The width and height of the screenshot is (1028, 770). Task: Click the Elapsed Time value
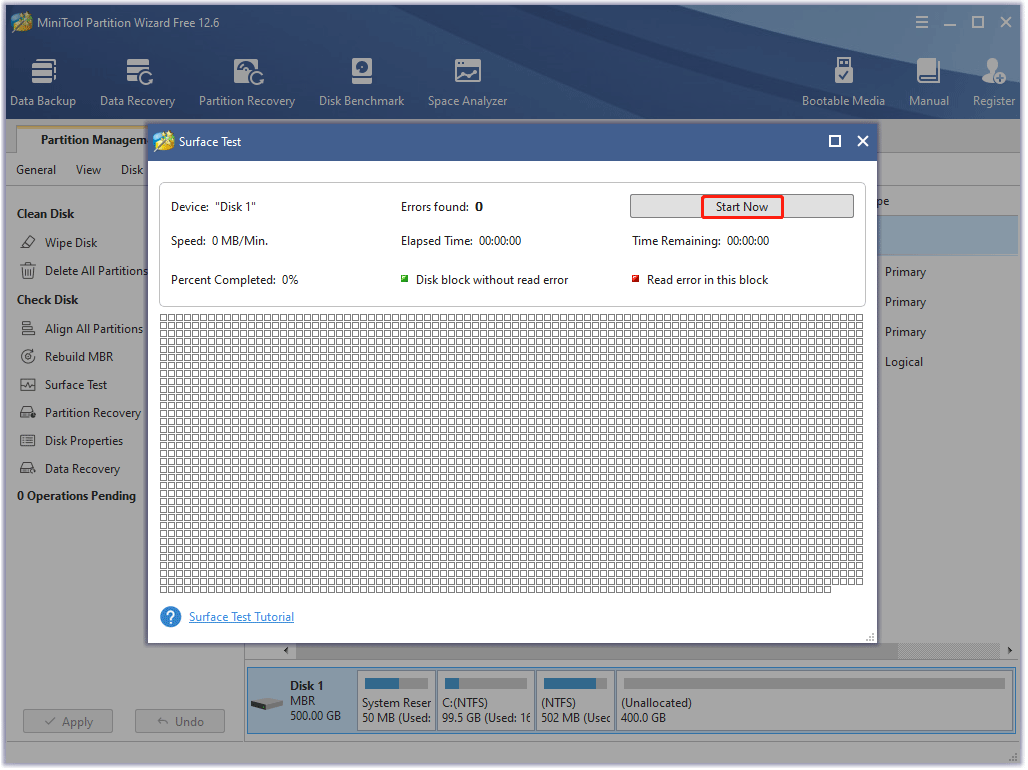click(x=500, y=241)
